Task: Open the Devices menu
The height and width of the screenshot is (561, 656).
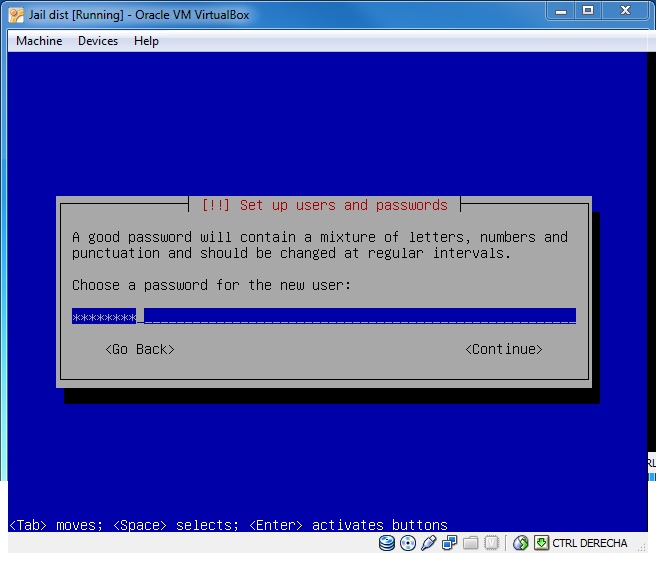Action: 98,41
